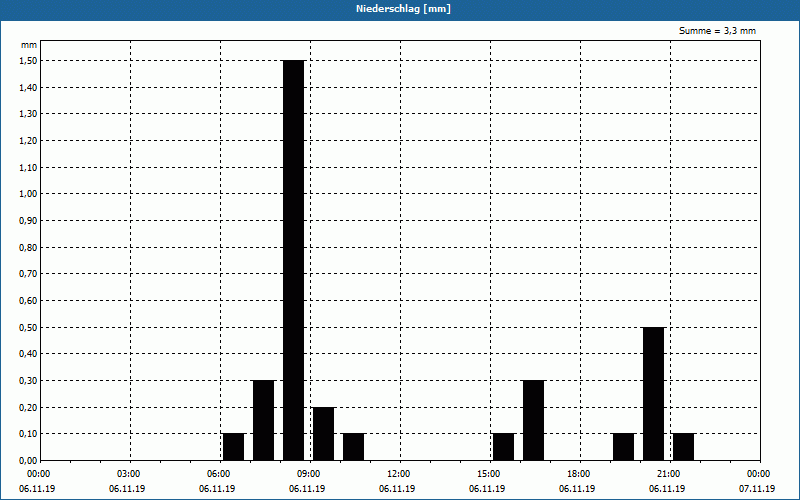Select the 21:00 time label
The image size is (800, 500).
[x=669, y=474]
